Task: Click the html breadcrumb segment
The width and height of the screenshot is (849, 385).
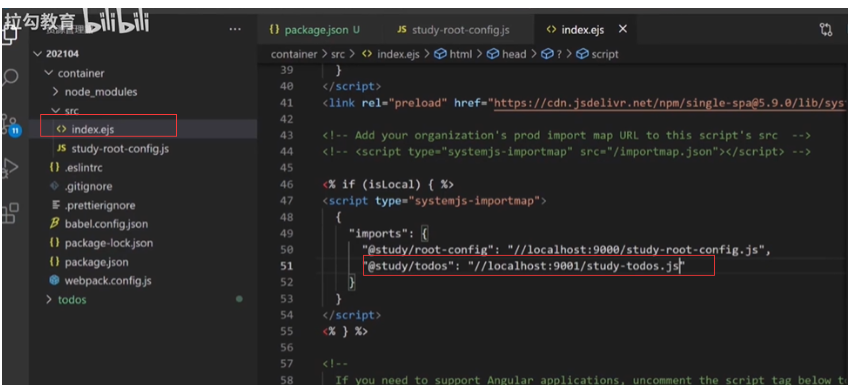Action: [461, 54]
